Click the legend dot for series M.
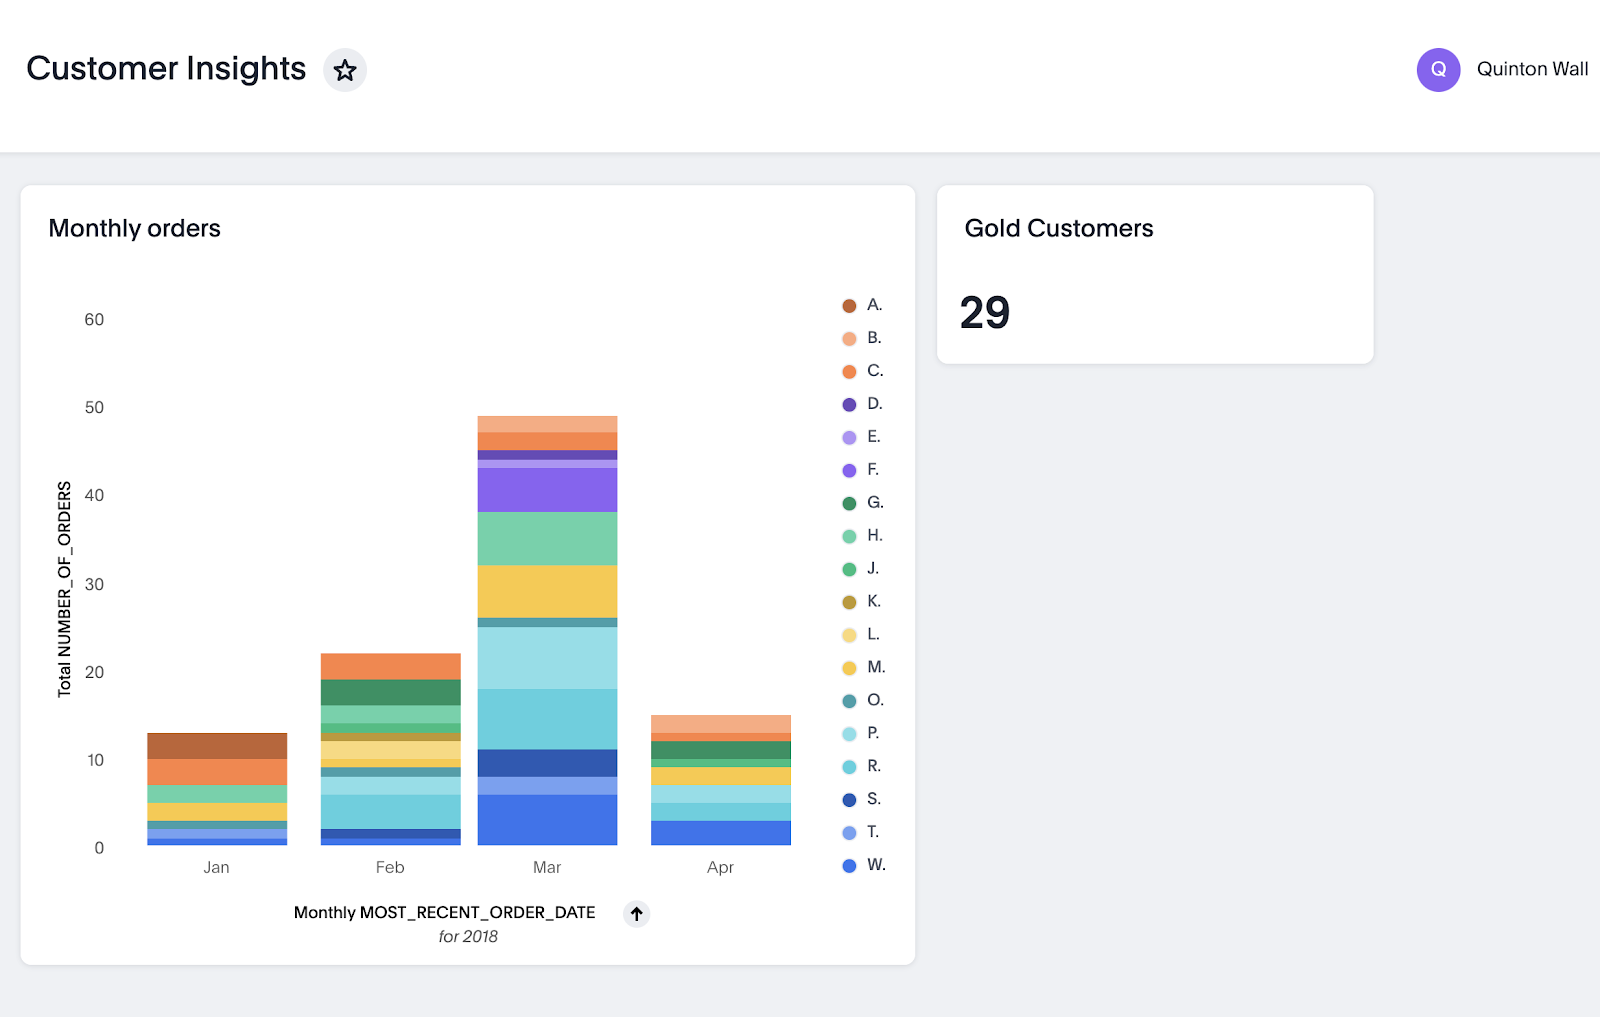The image size is (1600, 1017). [x=849, y=668]
